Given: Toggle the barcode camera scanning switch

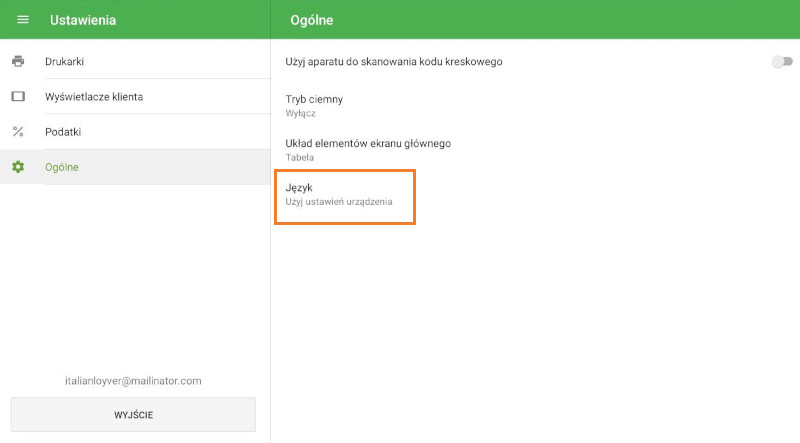Looking at the screenshot, I should pyautogui.click(x=781, y=62).
